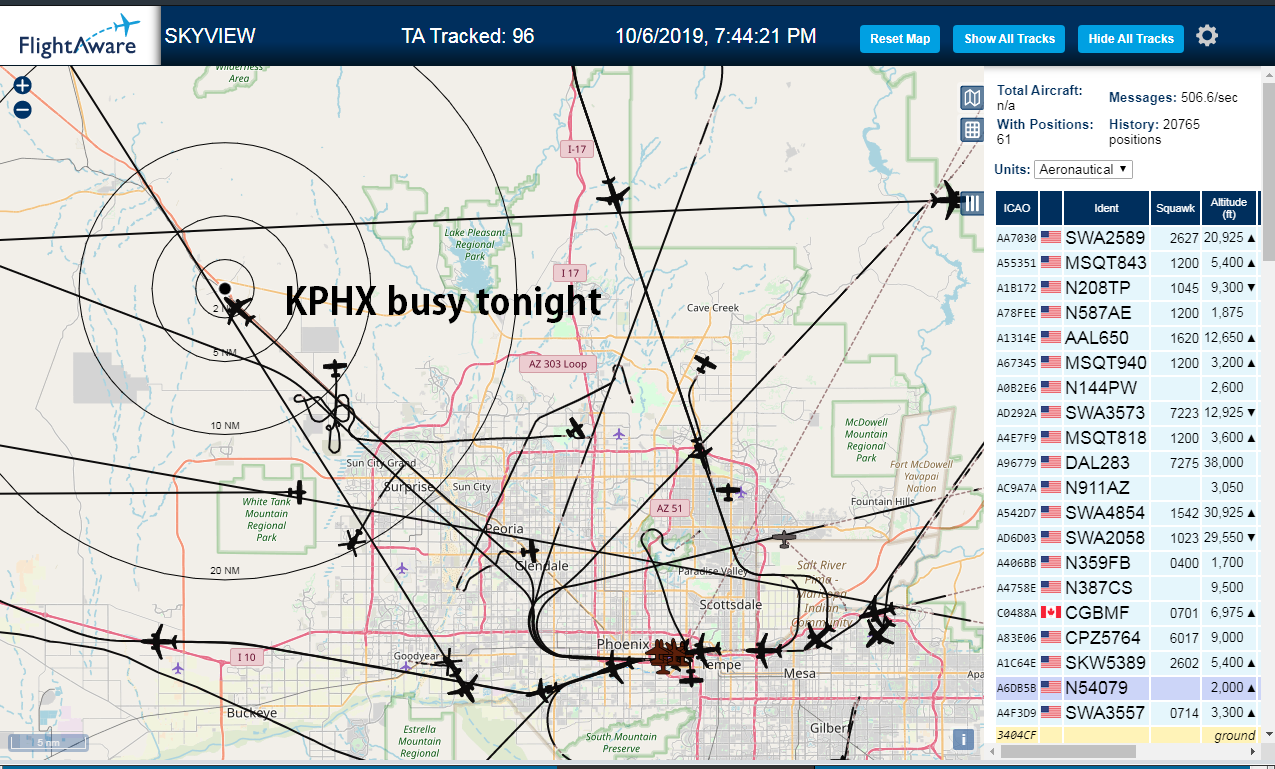Click the US flag in DAL283 row

pyautogui.click(x=1051, y=462)
